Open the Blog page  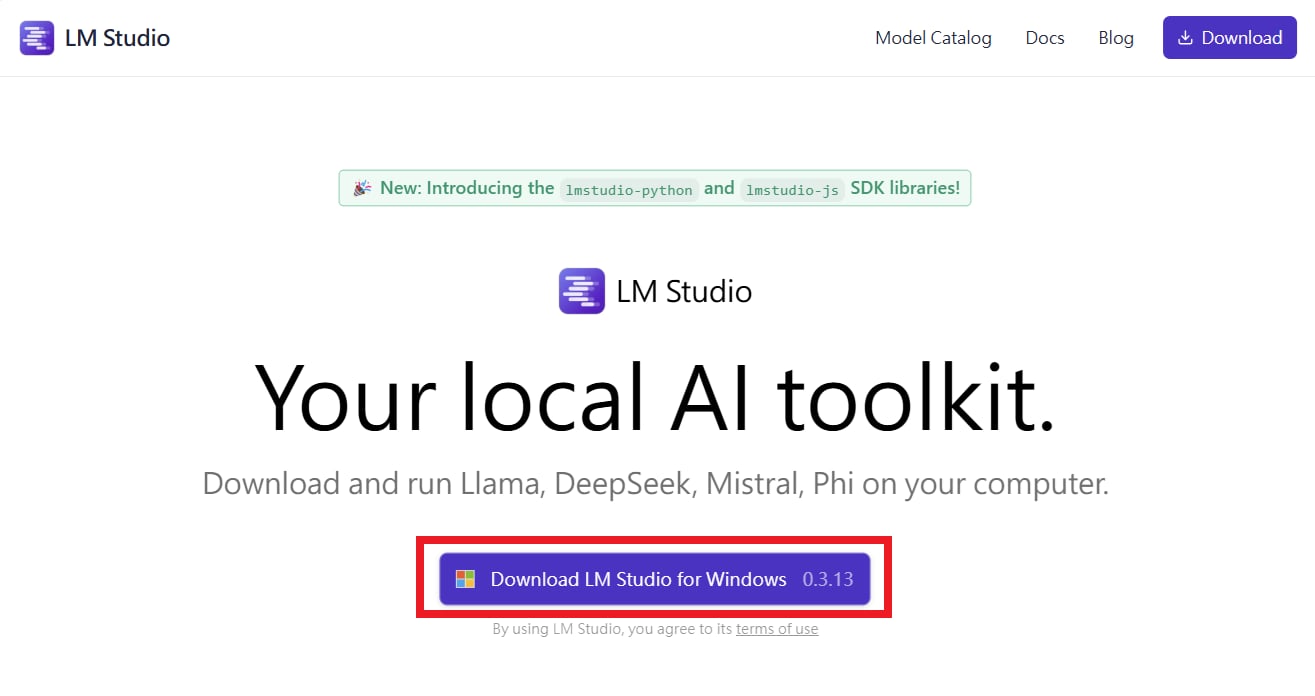[1116, 38]
